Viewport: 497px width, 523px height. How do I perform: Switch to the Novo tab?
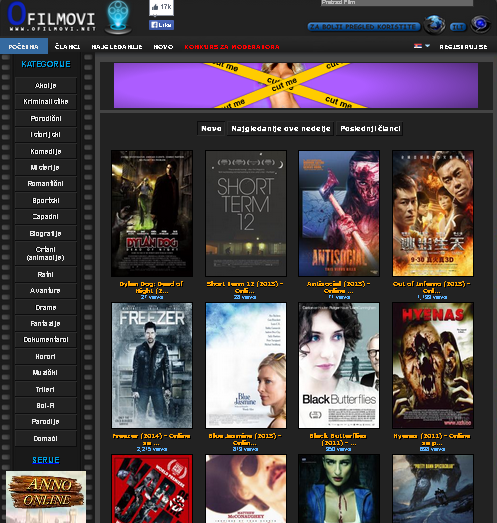coord(211,128)
